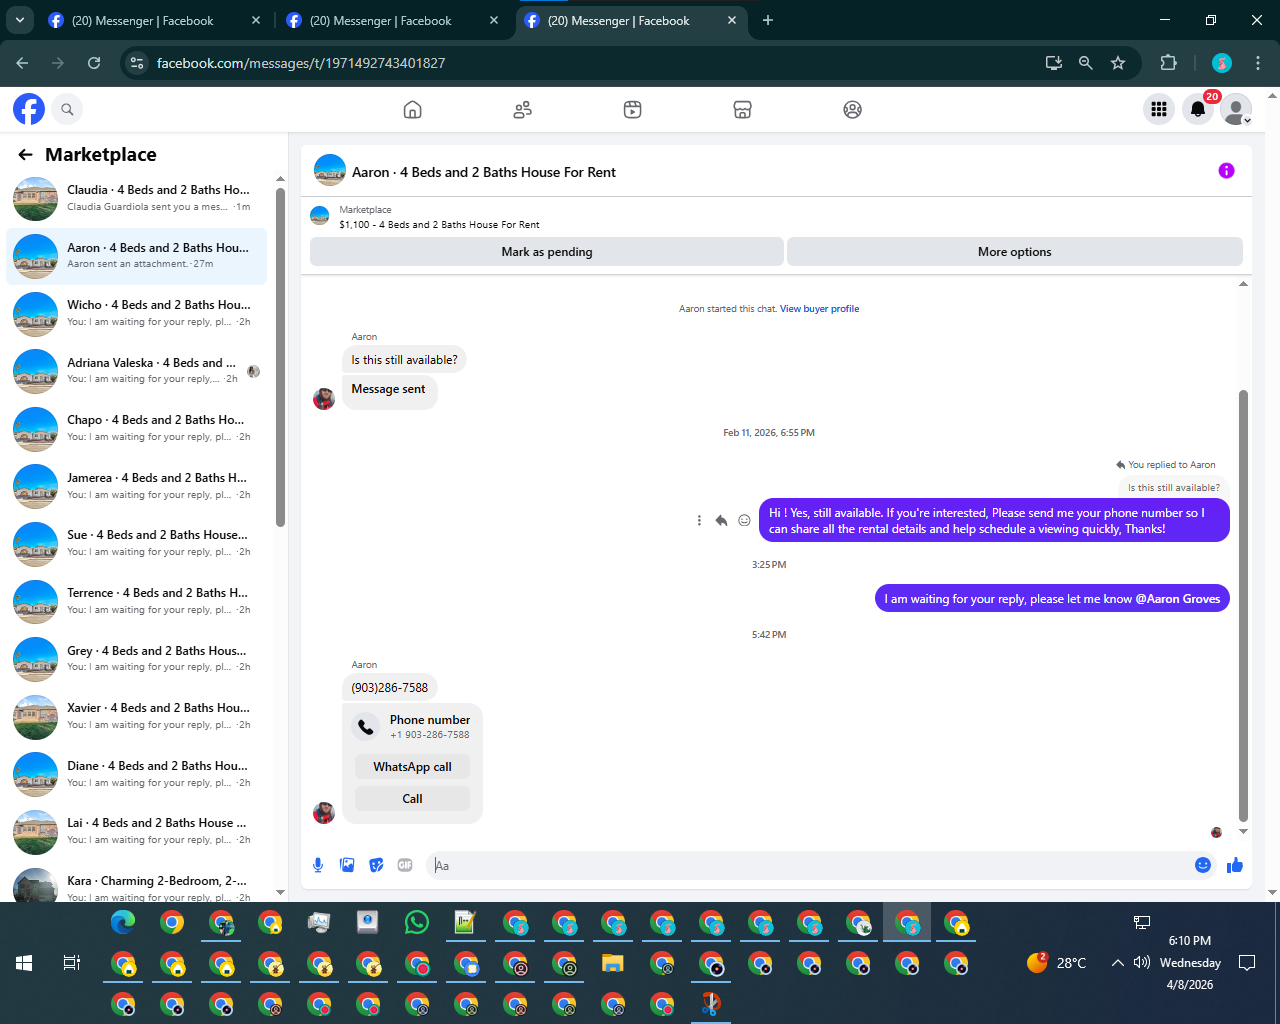Viewport: 1280px width, 1024px height.
Task: Click the $1,100 listing summary row
Action: (776, 217)
